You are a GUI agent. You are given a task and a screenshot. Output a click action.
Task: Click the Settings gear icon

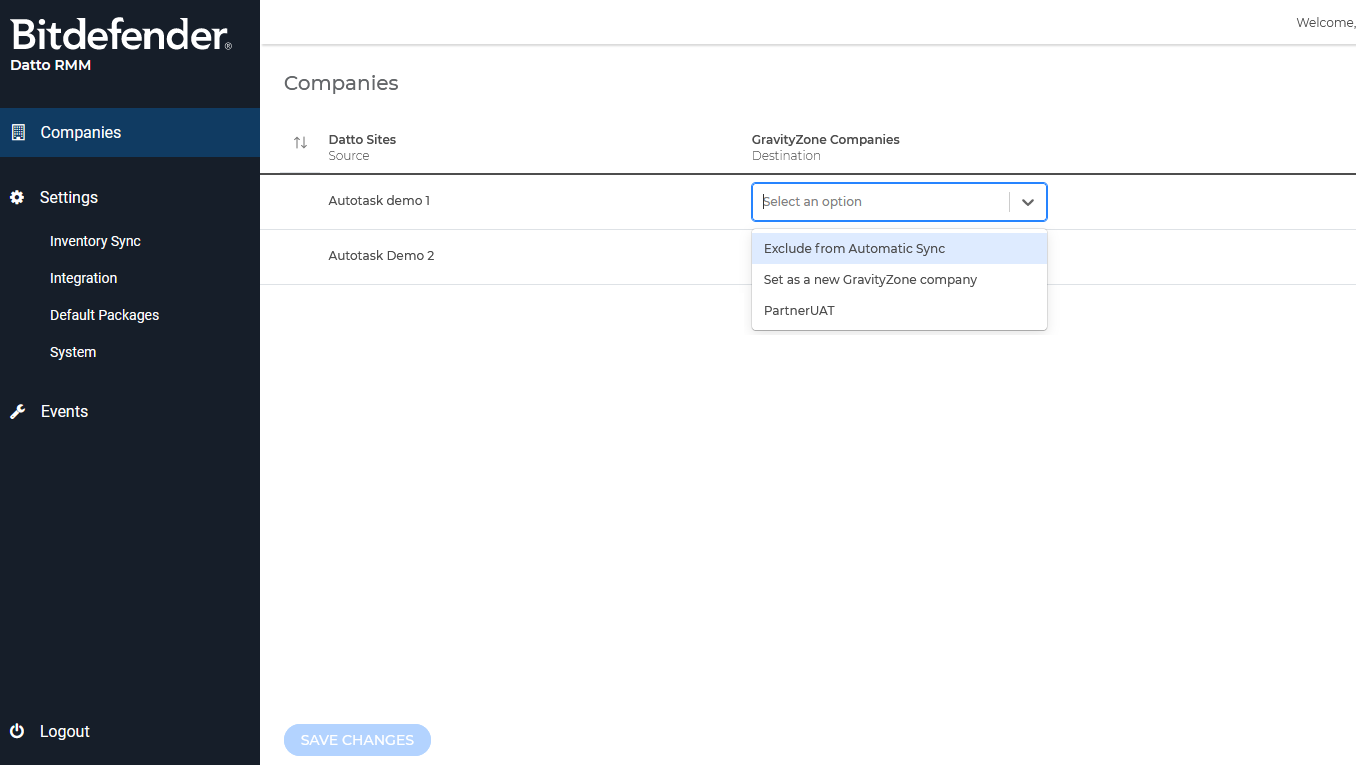click(x=16, y=197)
